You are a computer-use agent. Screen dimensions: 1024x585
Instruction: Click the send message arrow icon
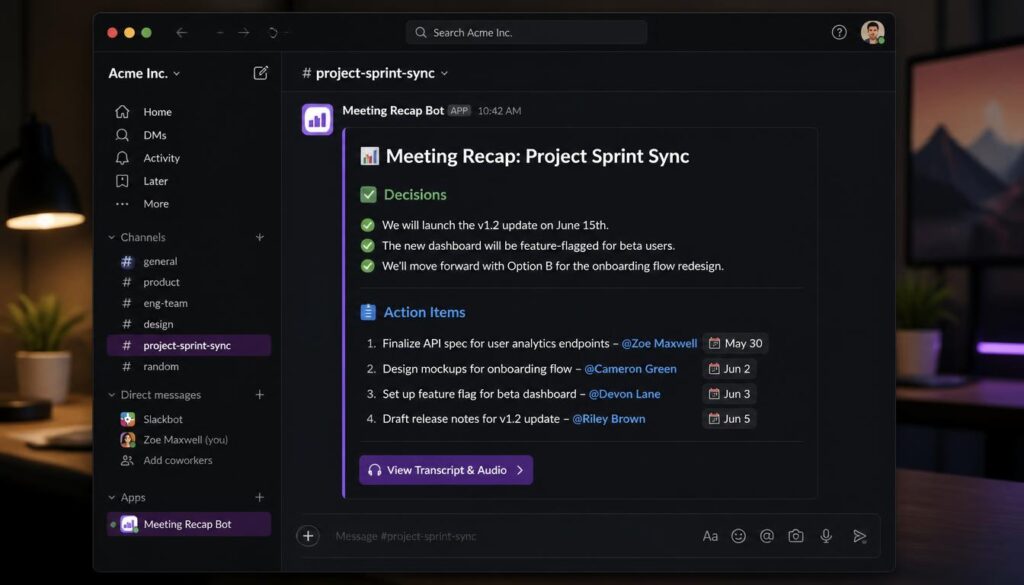click(x=859, y=536)
